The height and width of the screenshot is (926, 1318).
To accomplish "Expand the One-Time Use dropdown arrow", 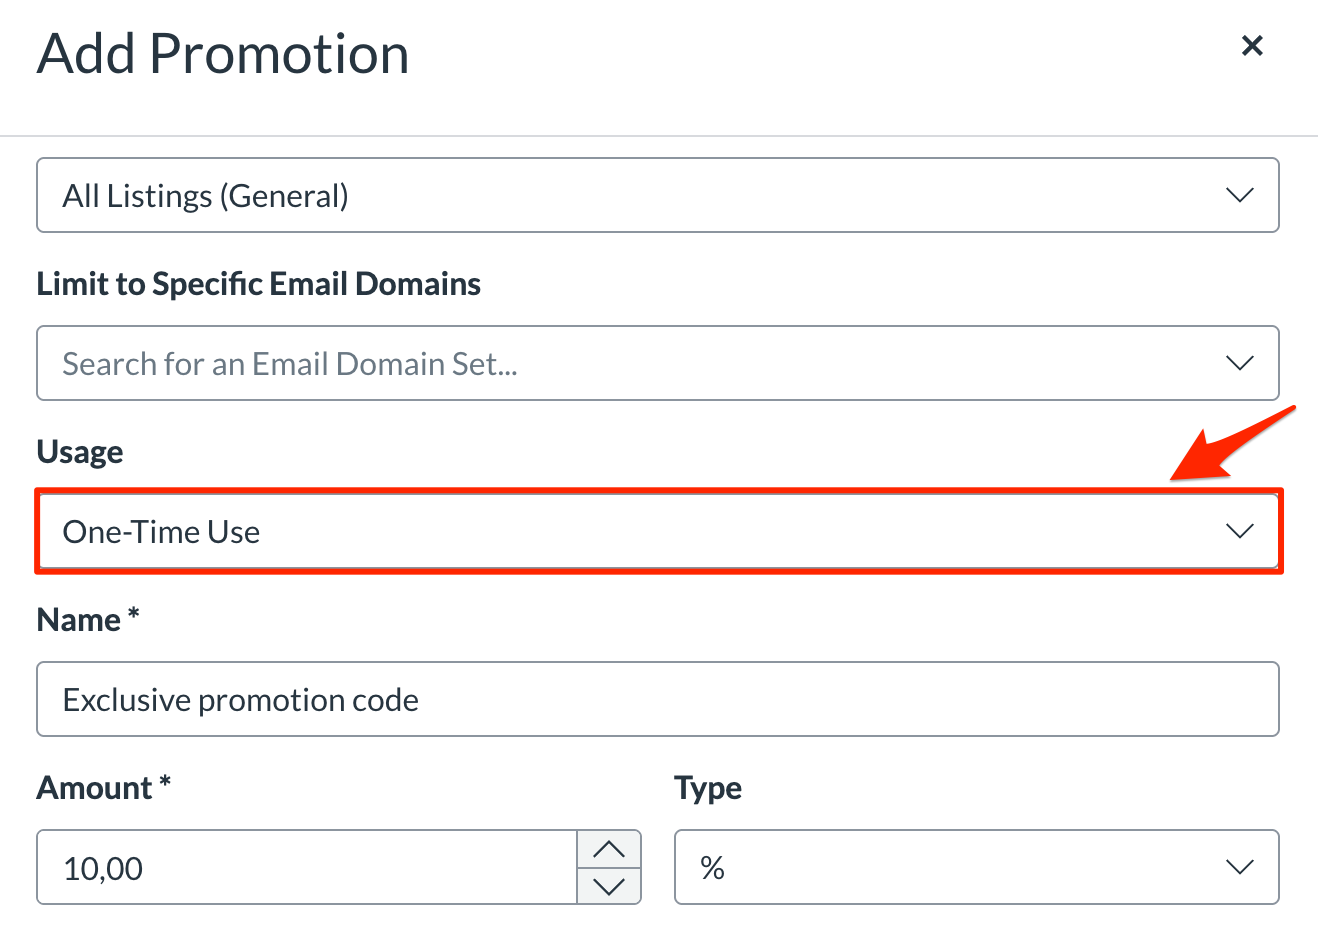I will point(1240,531).
